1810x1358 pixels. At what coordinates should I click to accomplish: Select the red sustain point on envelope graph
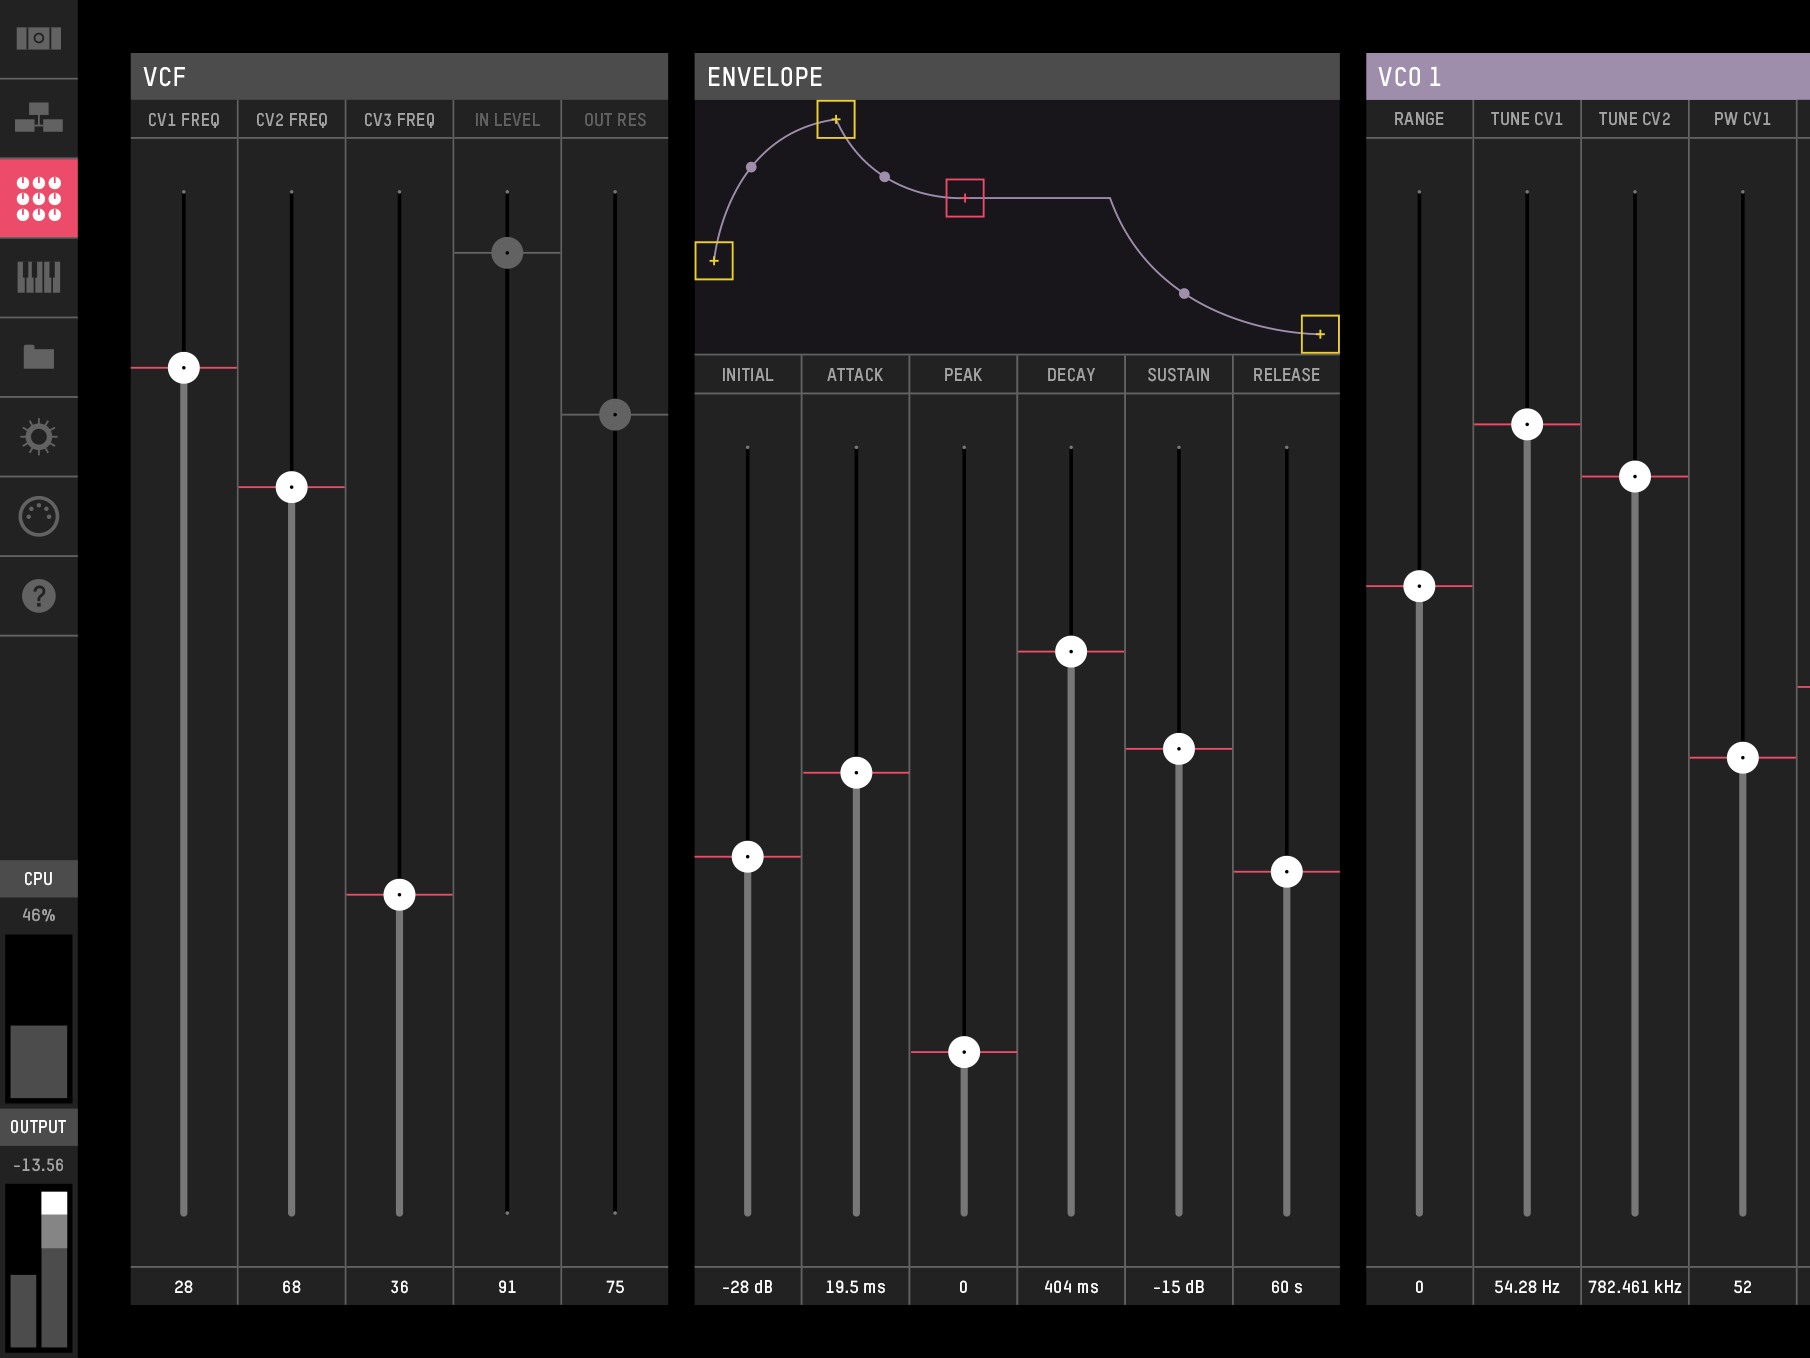pos(965,198)
